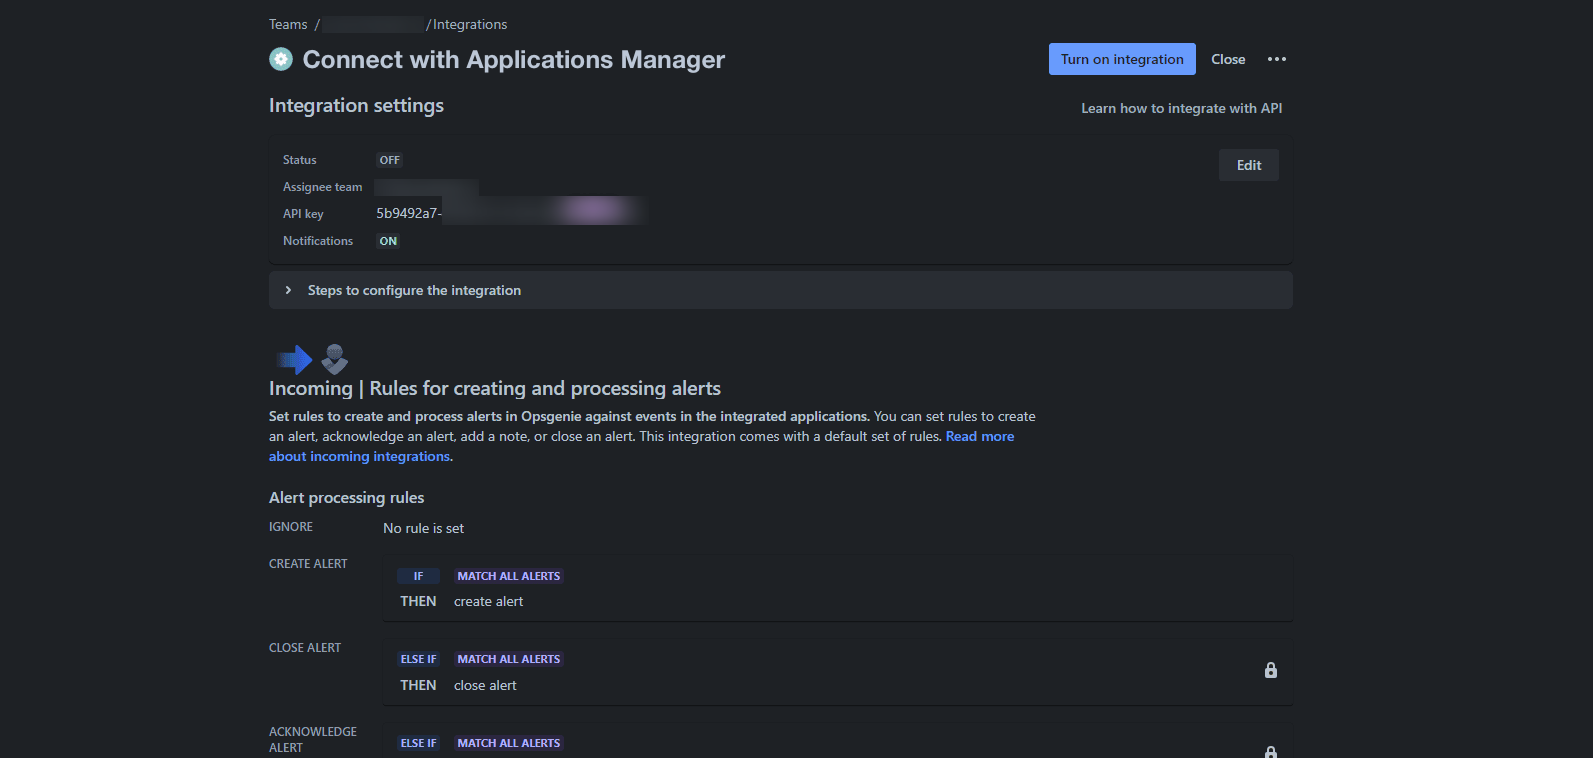The height and width of the screenshot is (758, 1593).
Task: Click the Applications Manager gear icon
Action: [281, 59]
